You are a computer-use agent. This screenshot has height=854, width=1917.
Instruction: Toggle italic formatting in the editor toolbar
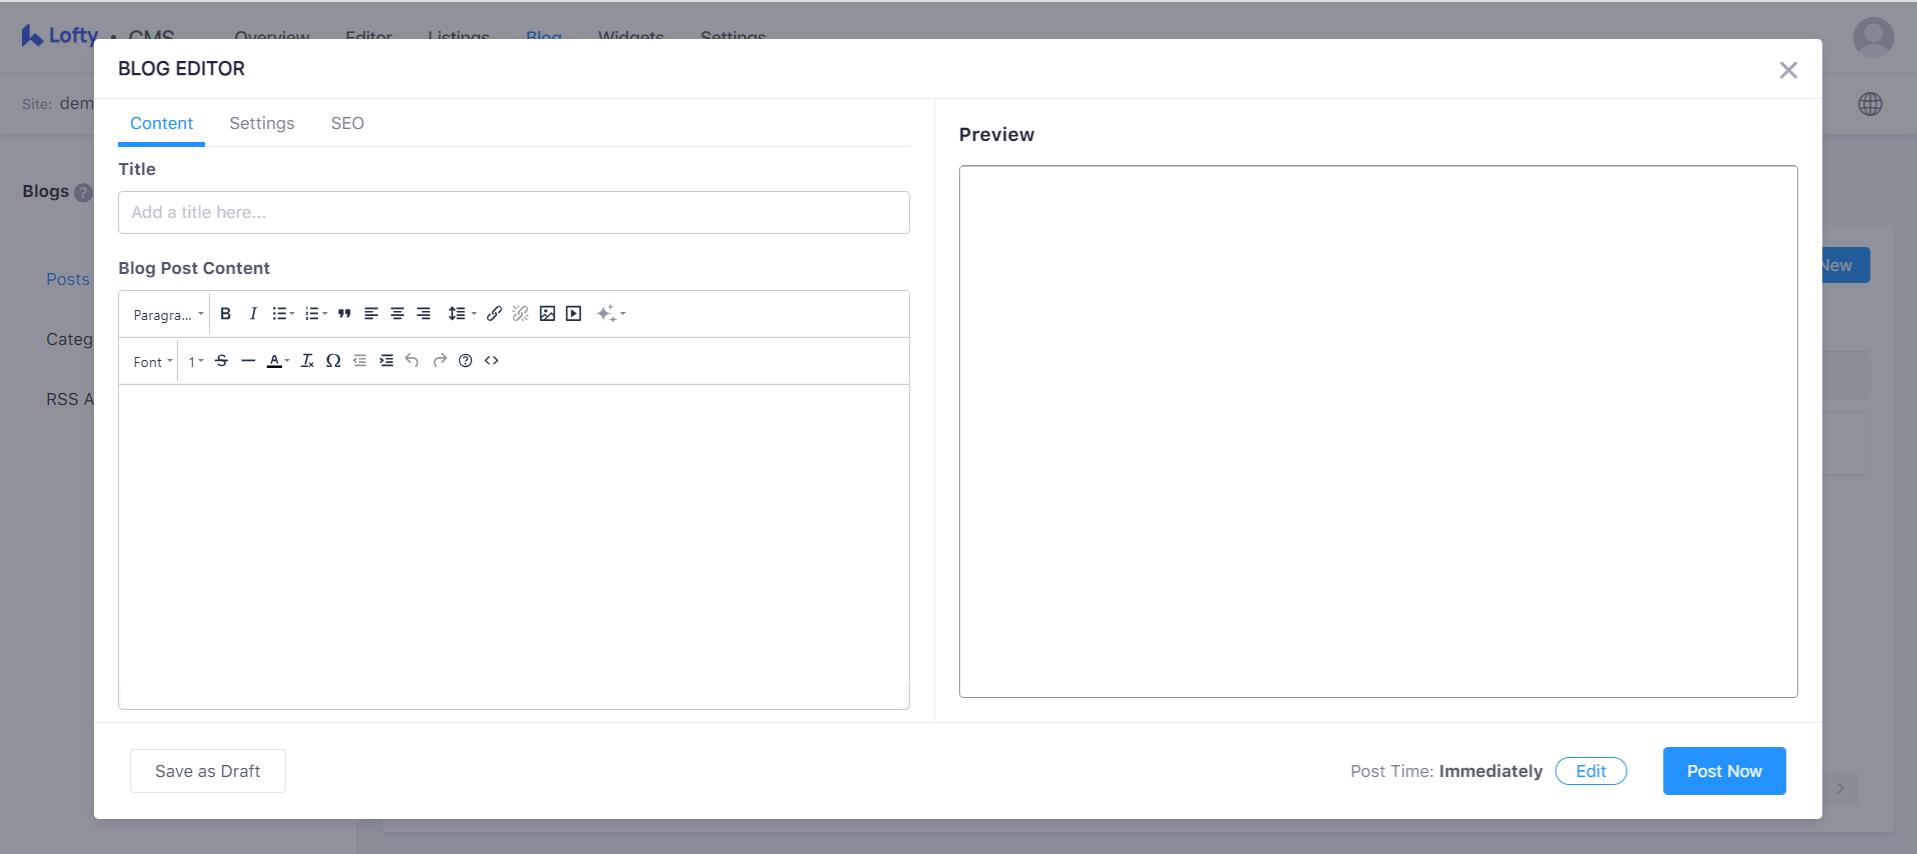click(x=253, y=314)
